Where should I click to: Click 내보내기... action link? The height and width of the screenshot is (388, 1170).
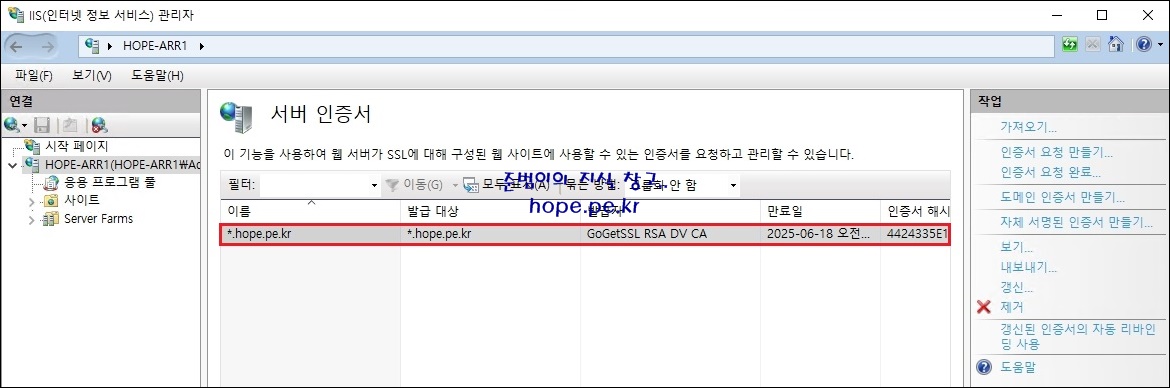tap(1028, 267)
